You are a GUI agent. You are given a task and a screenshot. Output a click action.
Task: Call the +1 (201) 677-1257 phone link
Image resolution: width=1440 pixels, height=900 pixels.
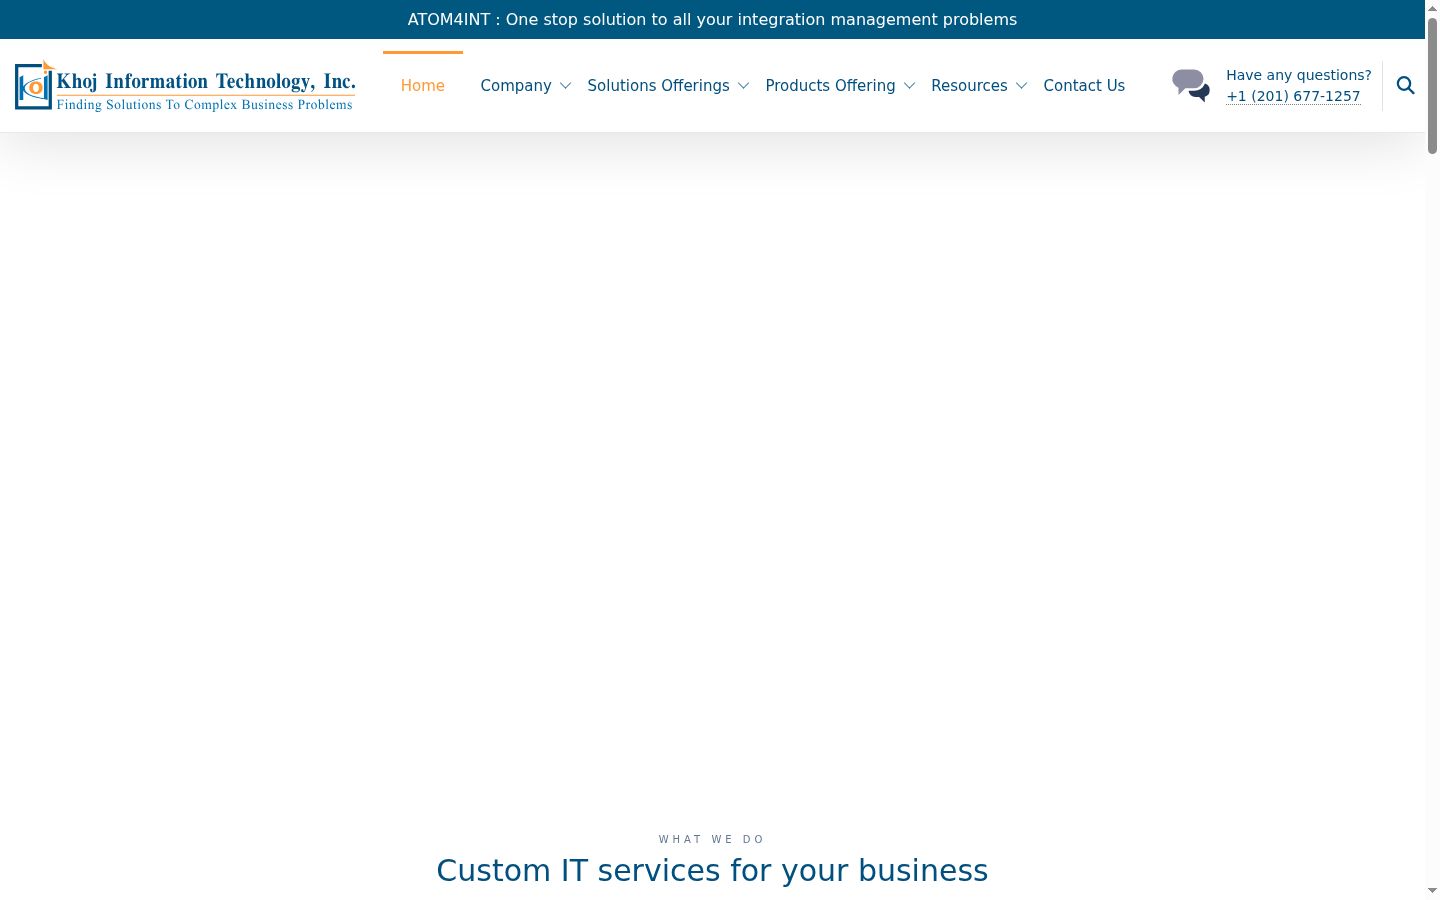point(1293,96)
